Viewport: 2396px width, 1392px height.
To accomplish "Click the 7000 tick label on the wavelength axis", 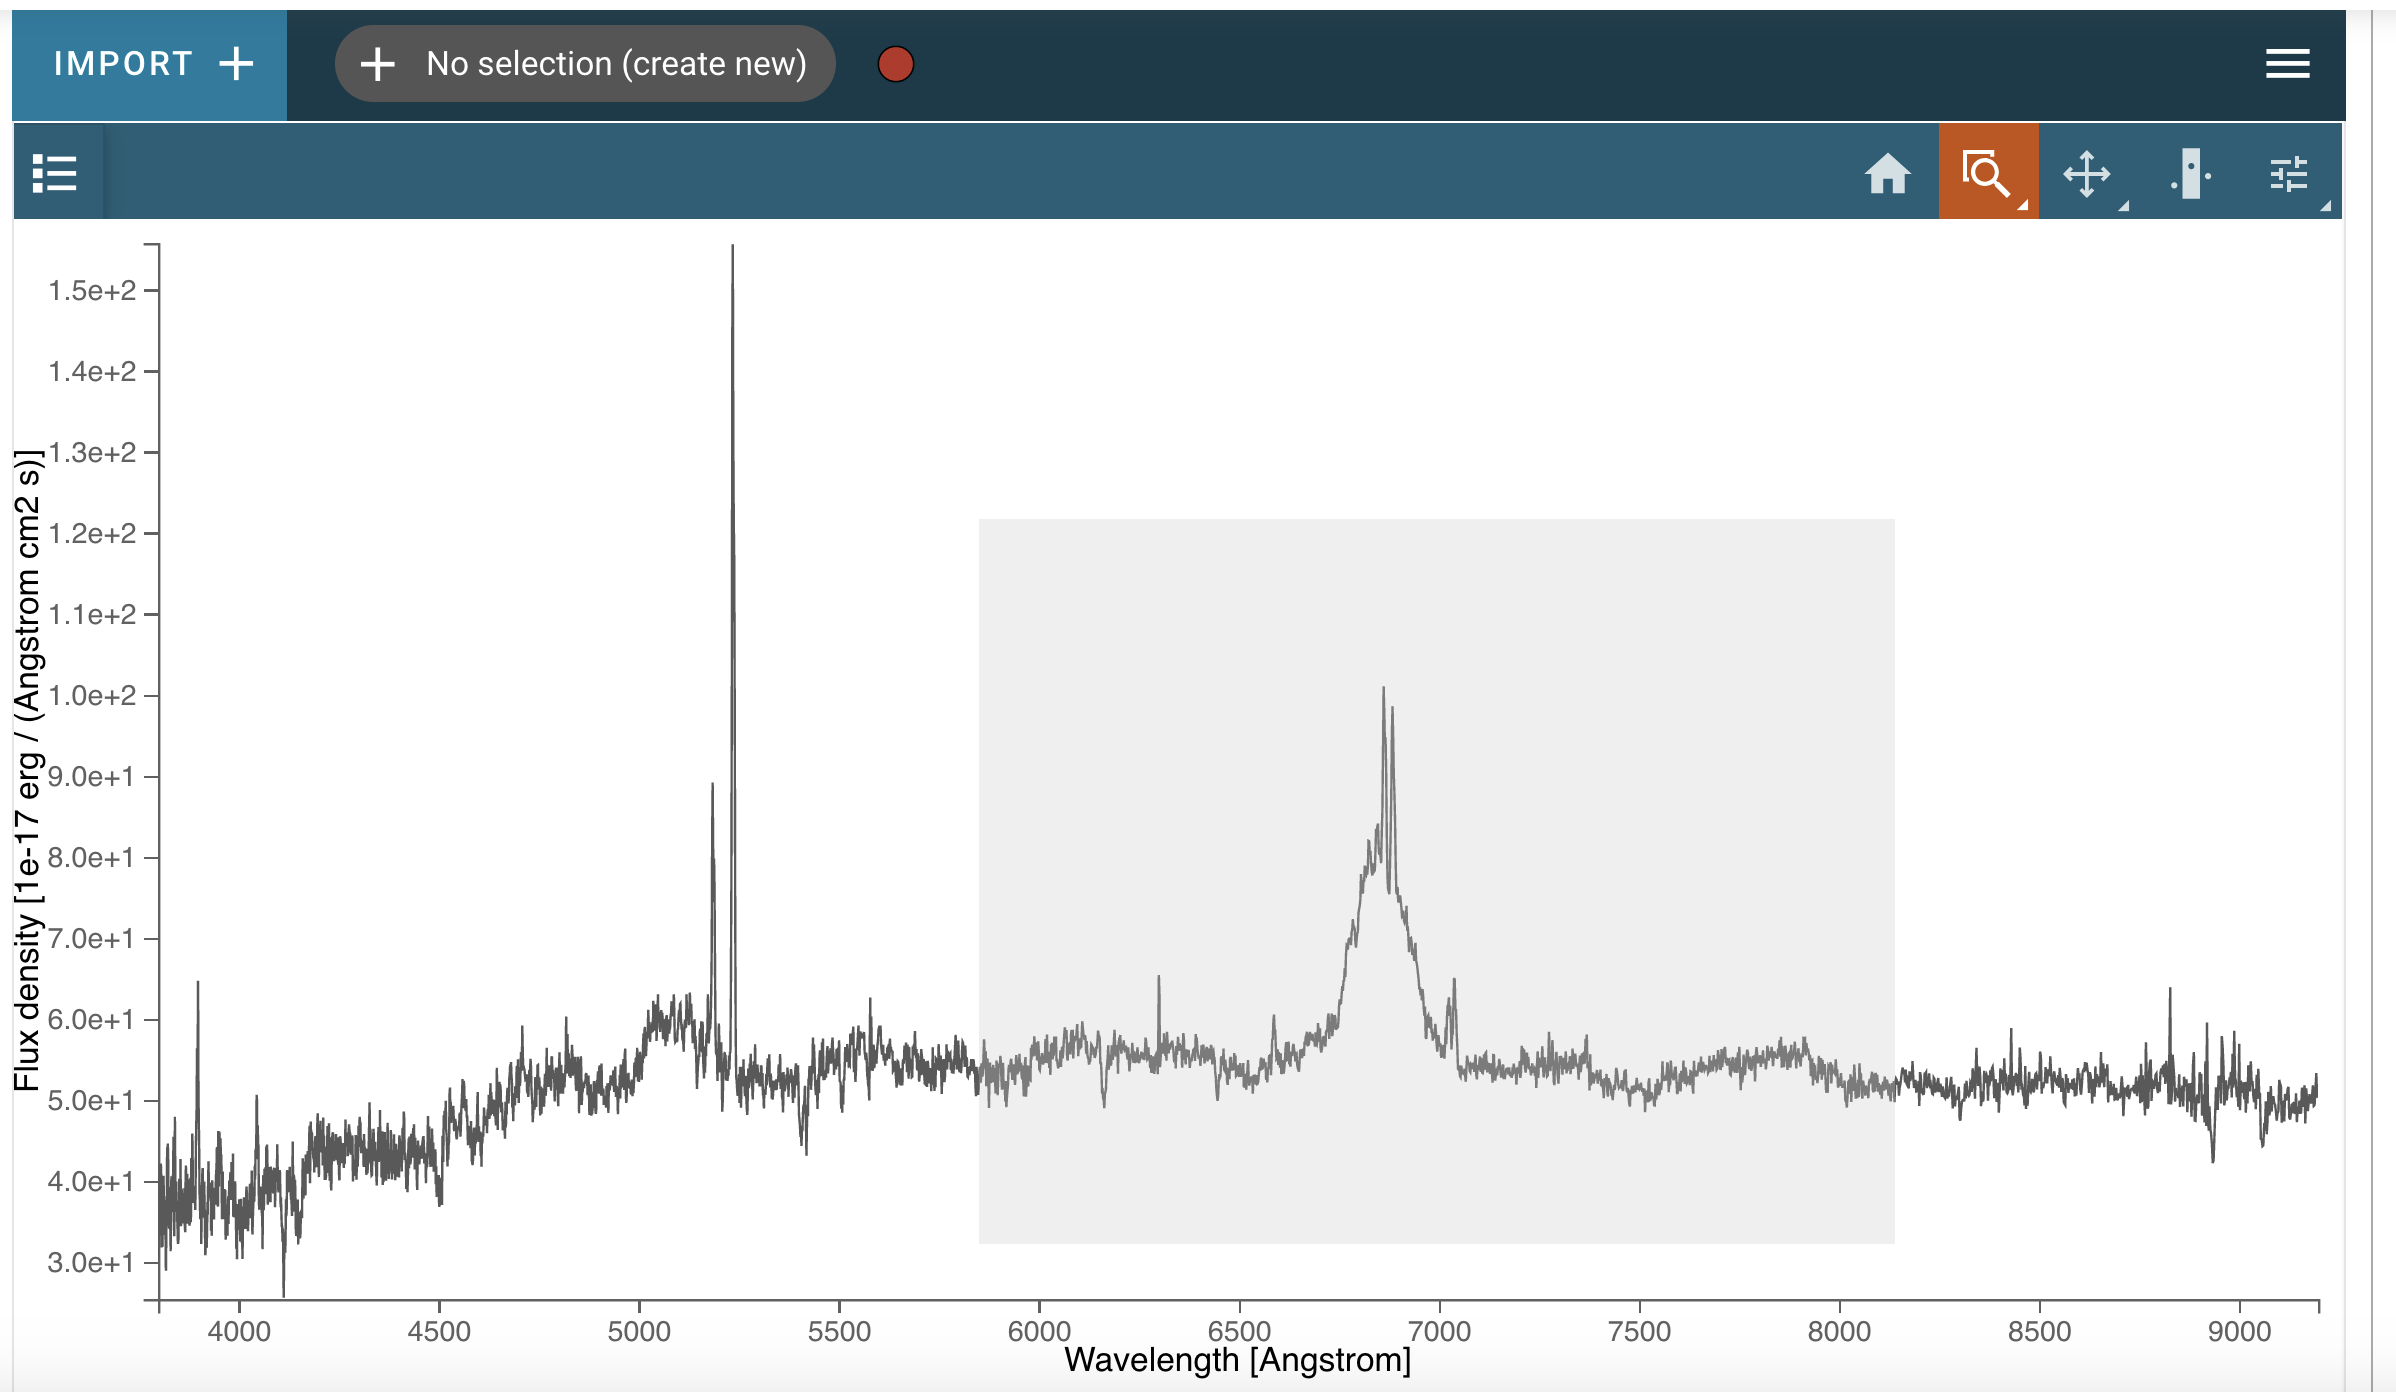I will coord(1439,1331).
